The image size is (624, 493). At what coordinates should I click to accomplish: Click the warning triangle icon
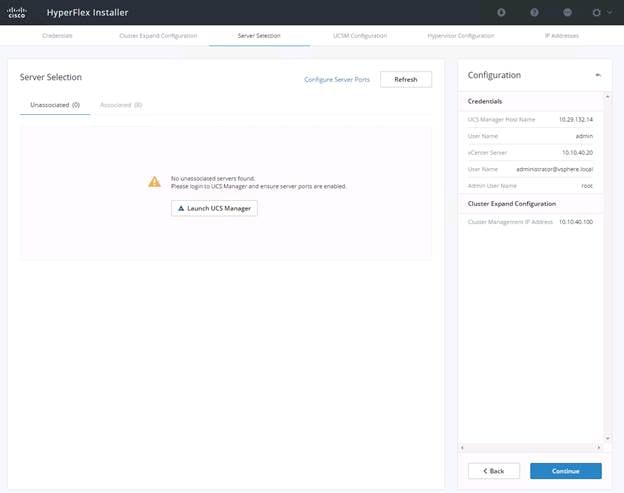click(154, 182)
